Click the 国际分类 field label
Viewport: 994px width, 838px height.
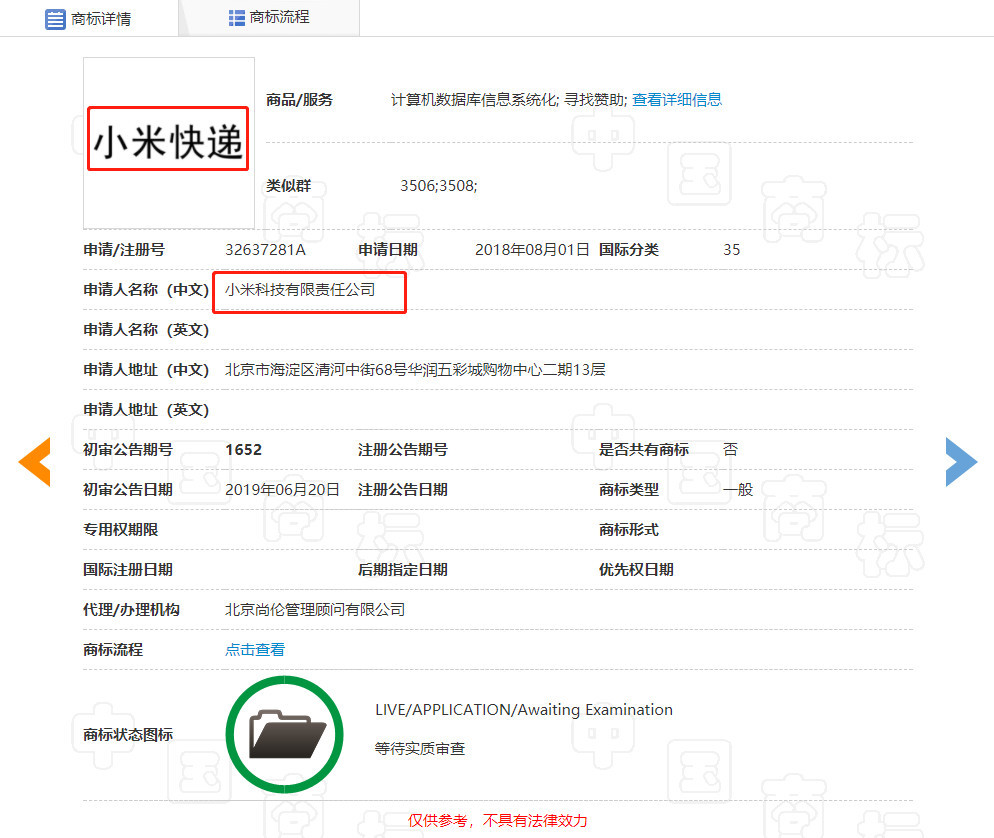629,250
